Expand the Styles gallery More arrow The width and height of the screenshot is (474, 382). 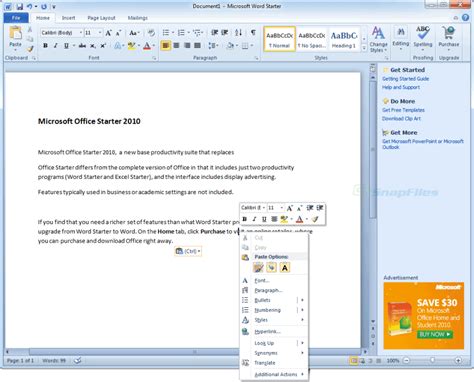click(x=364, y=49)
